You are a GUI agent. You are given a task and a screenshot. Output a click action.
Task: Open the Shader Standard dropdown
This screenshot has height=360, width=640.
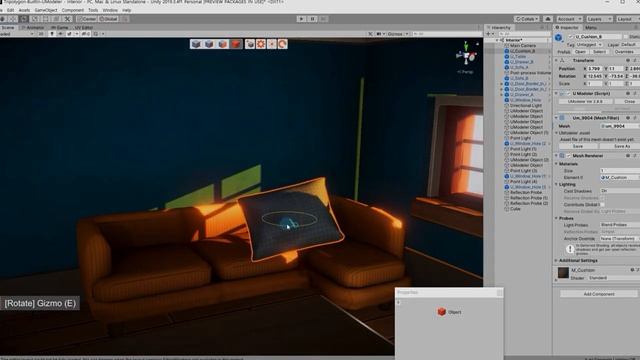(614, 278)
